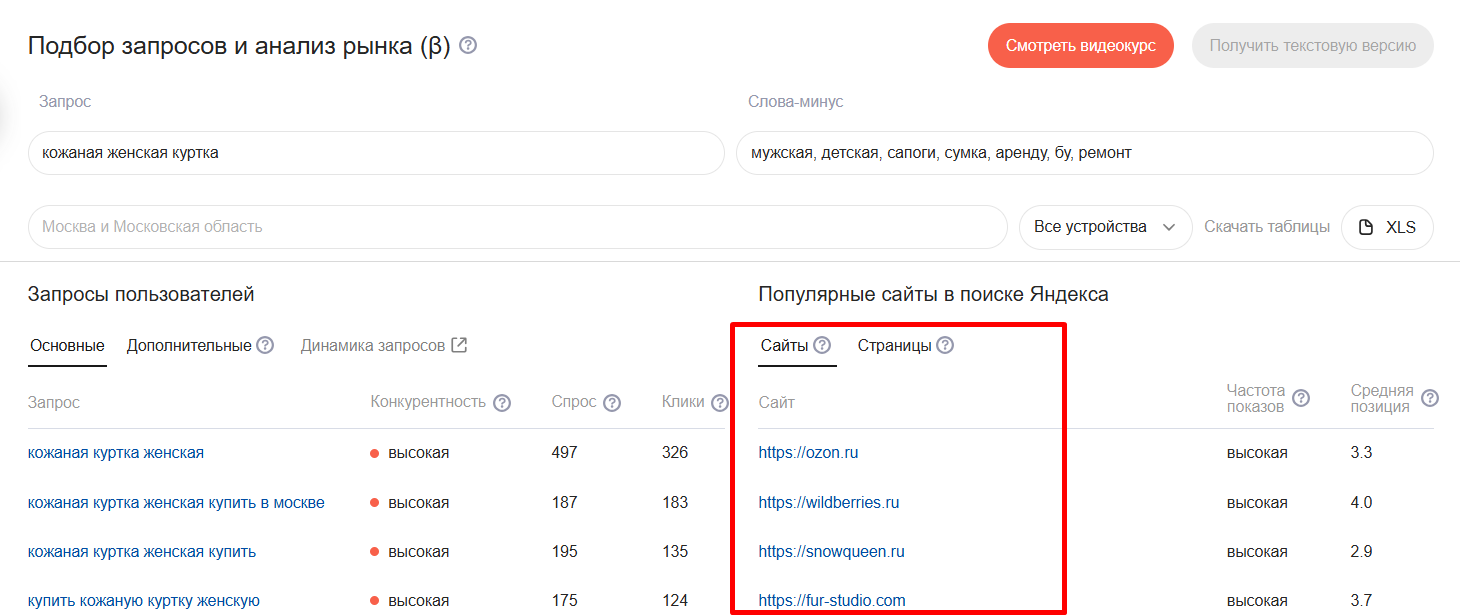Select the Основные tab
1460x616 pixels.
click(67, 346)
